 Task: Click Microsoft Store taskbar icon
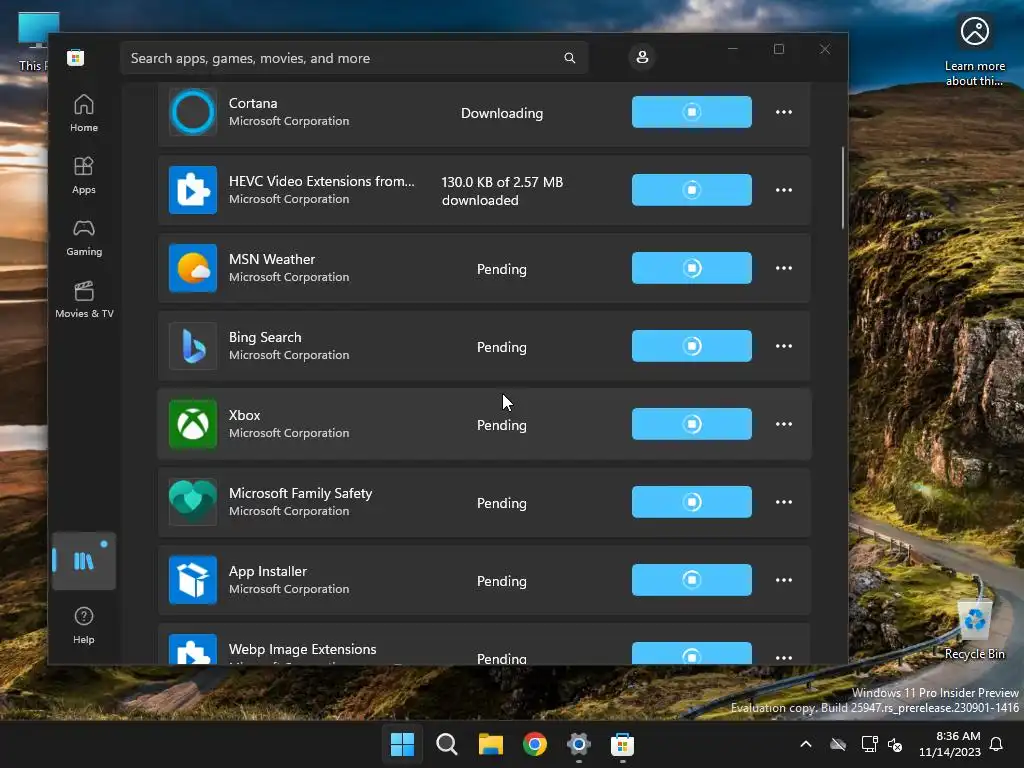pyautogui.click(x=622, y=744)
